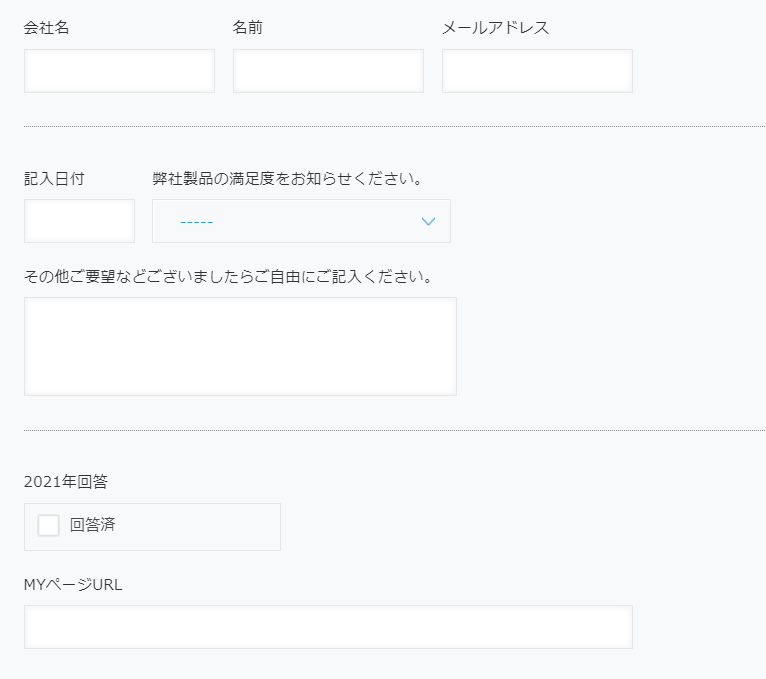This screenshot has width=766, height=679.
Task: Click the 記入日付 date field
Action: pyautogui.click(x=79, y=221)
